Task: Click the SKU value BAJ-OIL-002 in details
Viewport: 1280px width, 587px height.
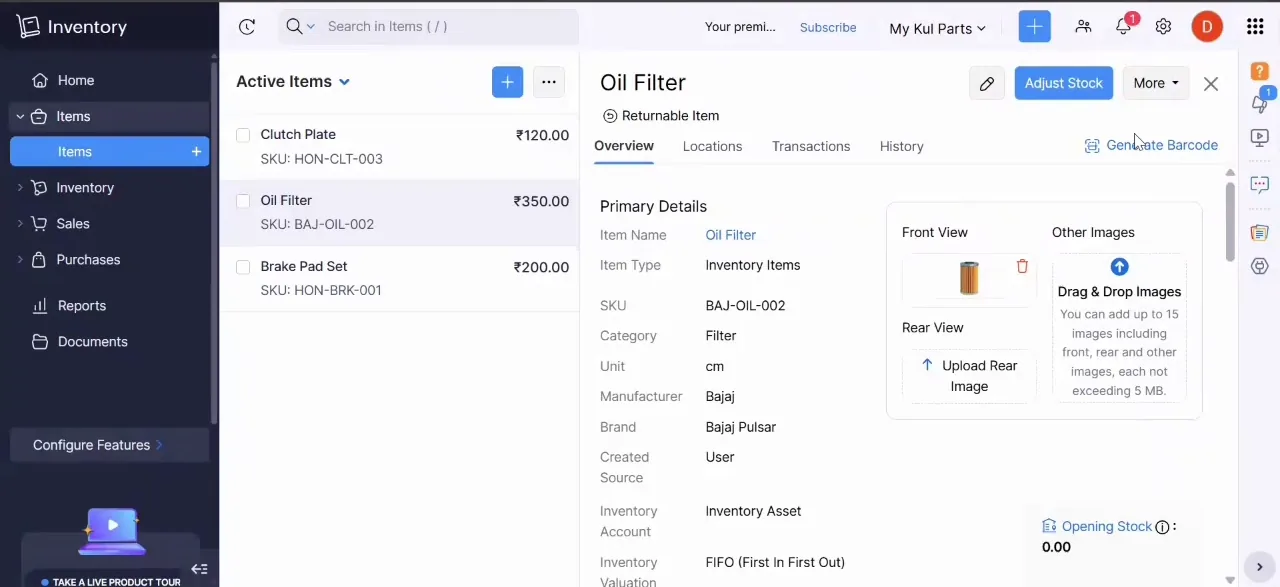Action: 745,306
